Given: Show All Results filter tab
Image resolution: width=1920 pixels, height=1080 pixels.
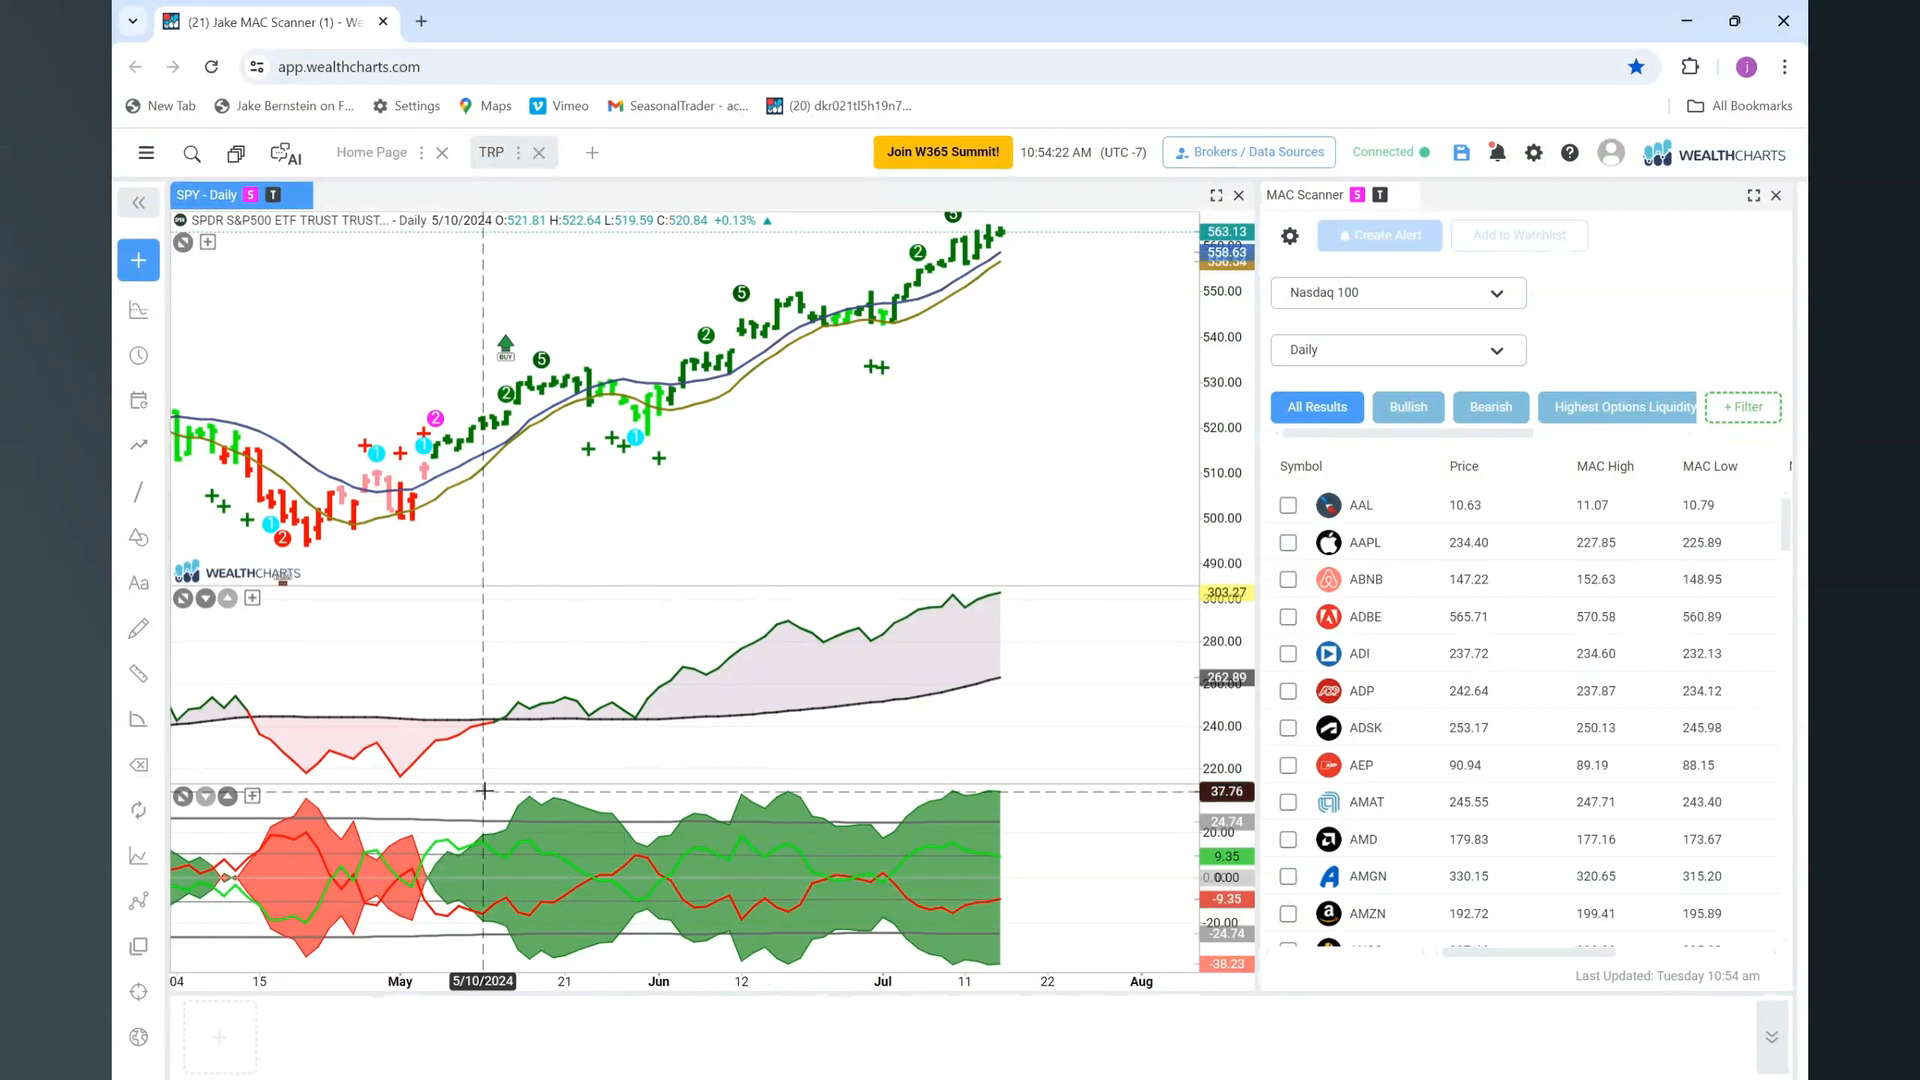Looking at the screenshot, I should [x=1317, y=407].
